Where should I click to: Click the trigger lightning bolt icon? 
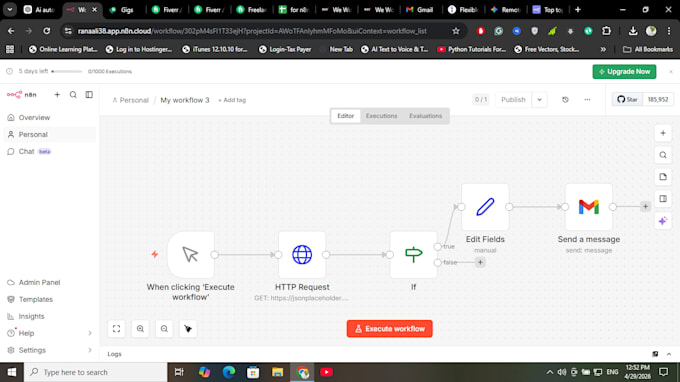tap(155, 255)
